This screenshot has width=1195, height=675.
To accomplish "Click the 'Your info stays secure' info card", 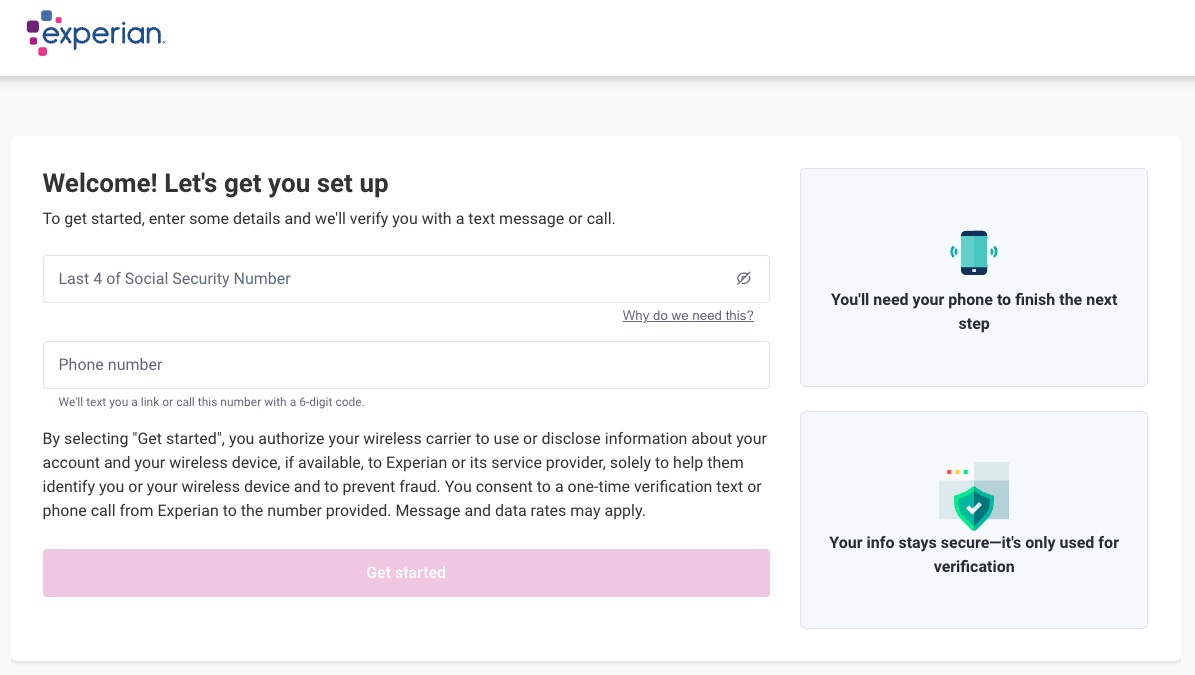I will coord(973,519).
